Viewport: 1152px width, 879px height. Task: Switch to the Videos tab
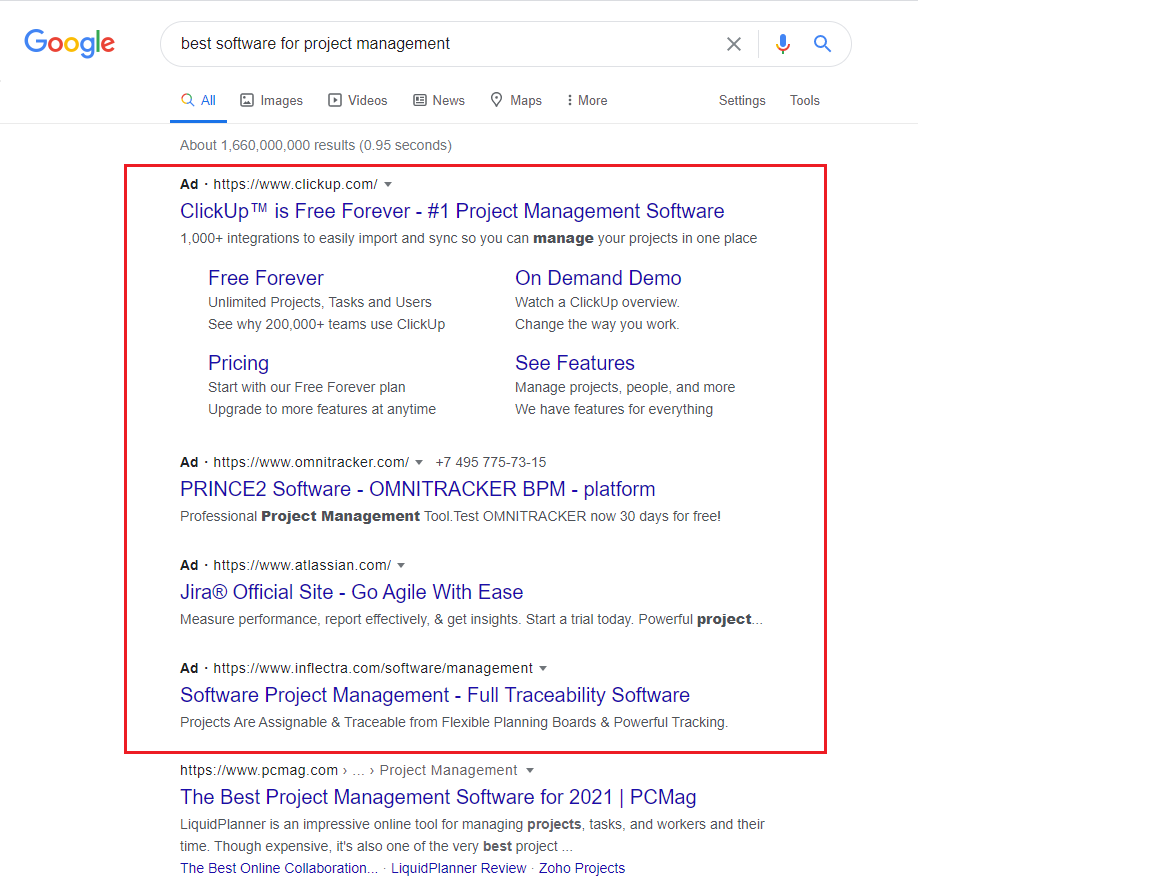[x=358, y=101]
